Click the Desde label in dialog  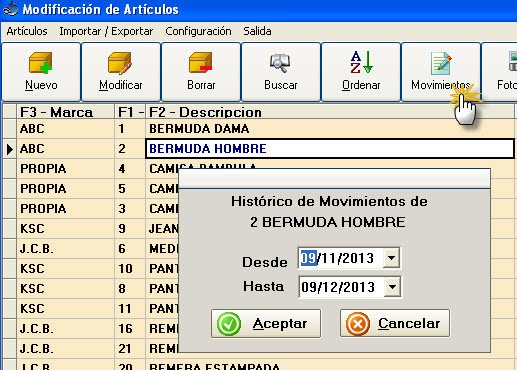pos(265,262)
